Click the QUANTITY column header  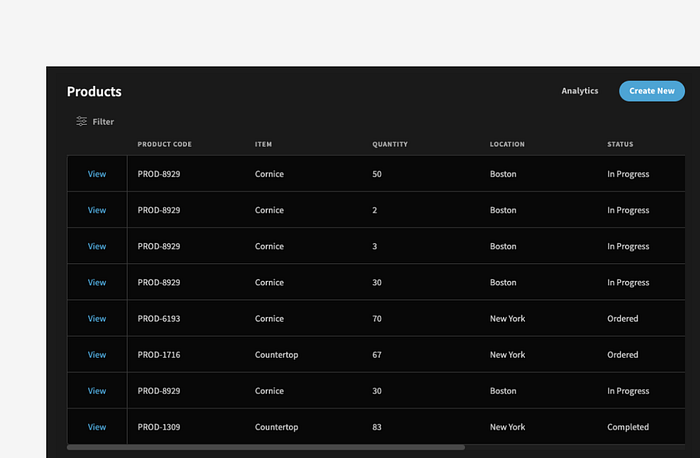point(390,144)
